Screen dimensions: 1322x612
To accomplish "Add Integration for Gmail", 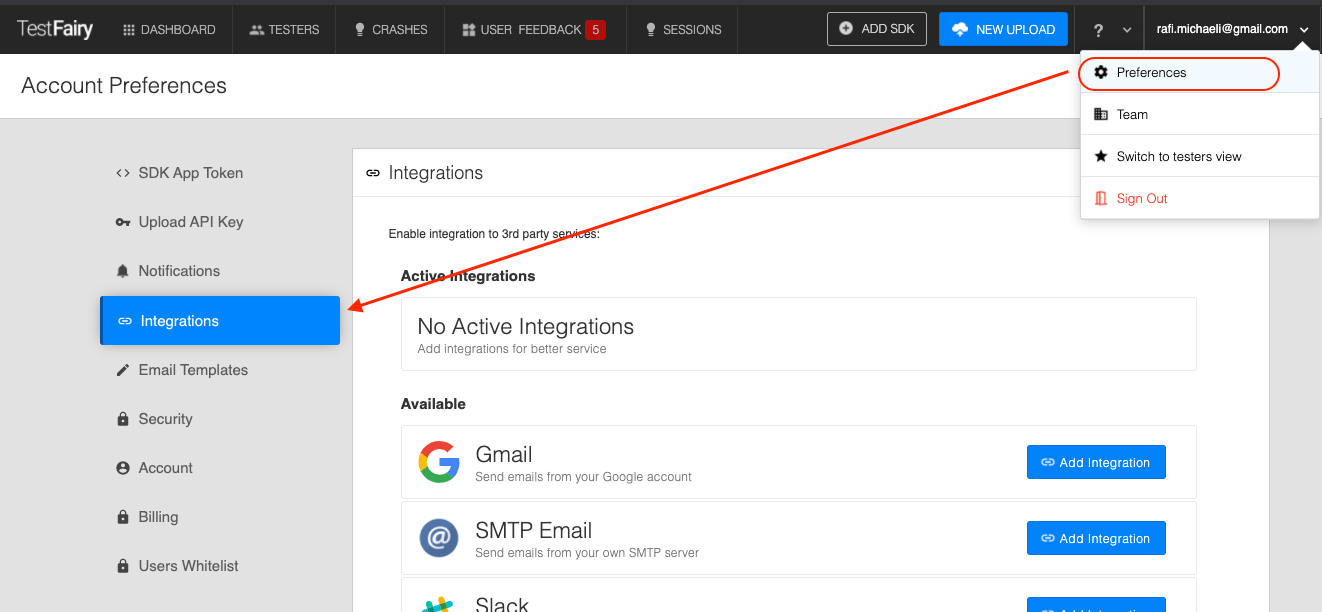I will (1096, 461).
